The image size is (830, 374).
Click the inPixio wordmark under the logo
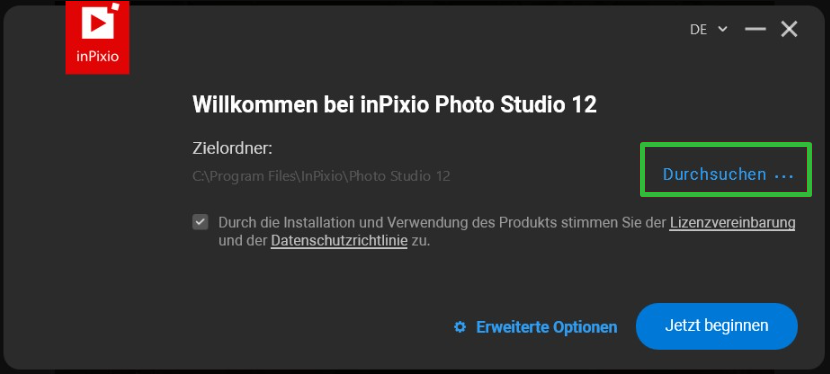(x=97, y=57)
